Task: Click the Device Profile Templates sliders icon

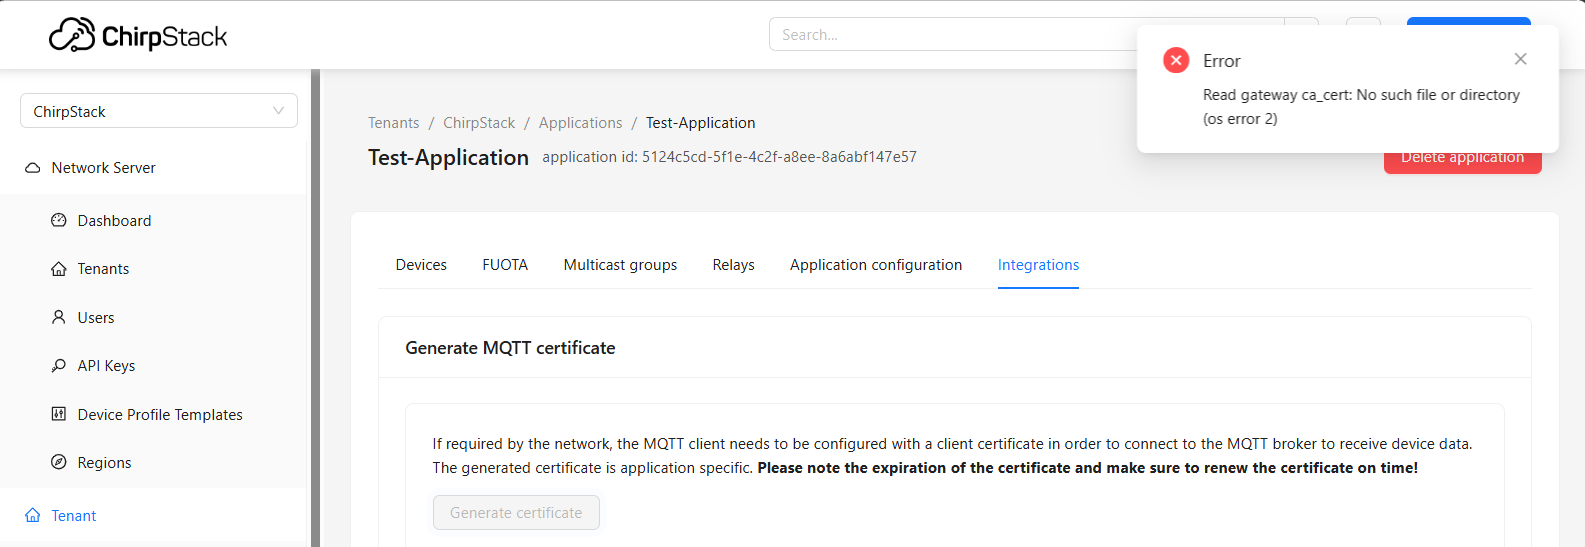Action: click(59, 414)
